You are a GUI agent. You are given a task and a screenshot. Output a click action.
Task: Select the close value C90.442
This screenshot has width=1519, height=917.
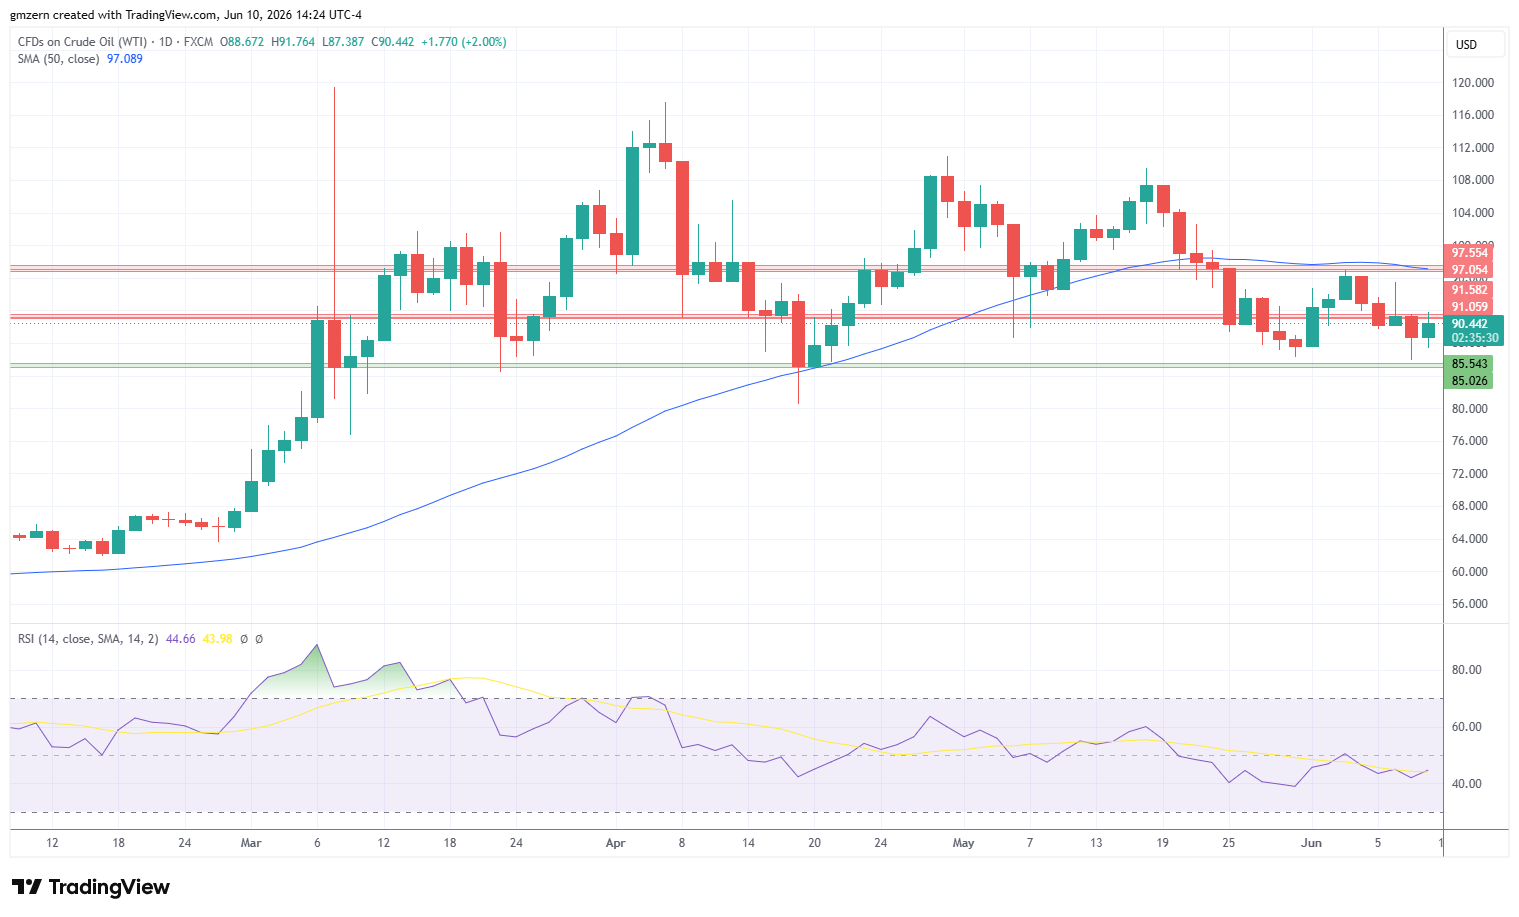(x=393, y=42)
